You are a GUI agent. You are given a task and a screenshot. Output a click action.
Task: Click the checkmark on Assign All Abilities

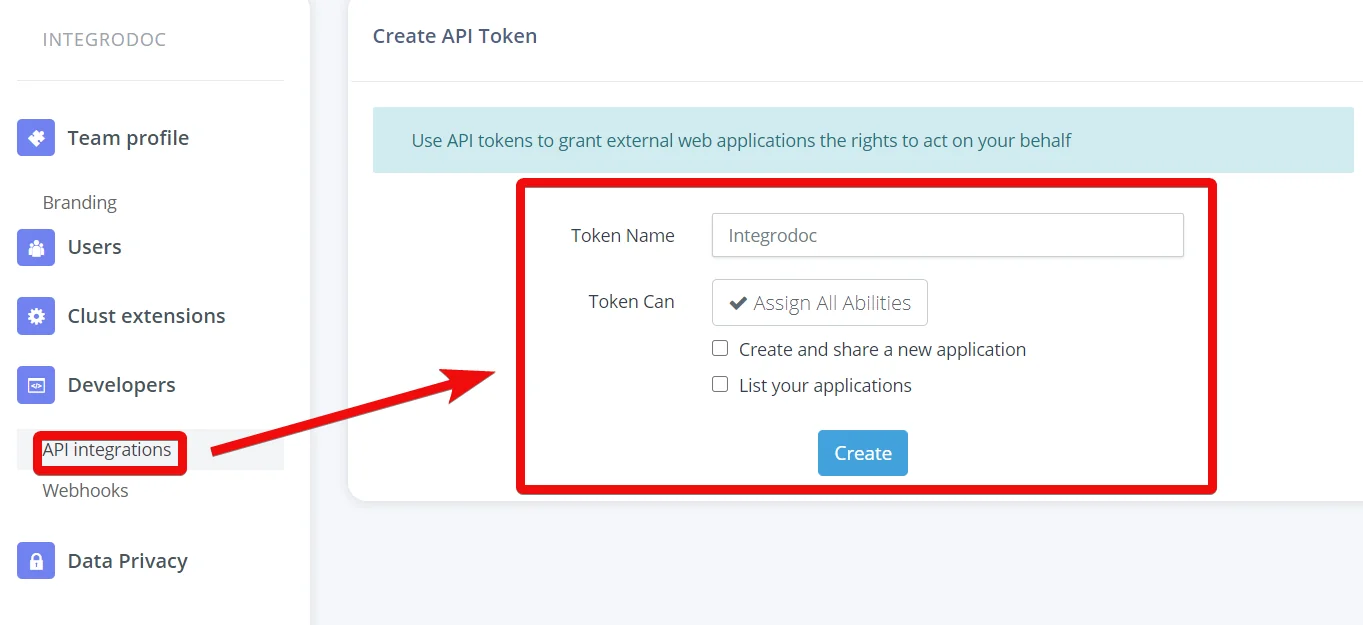pyautogui.click(x=738, y=303)
